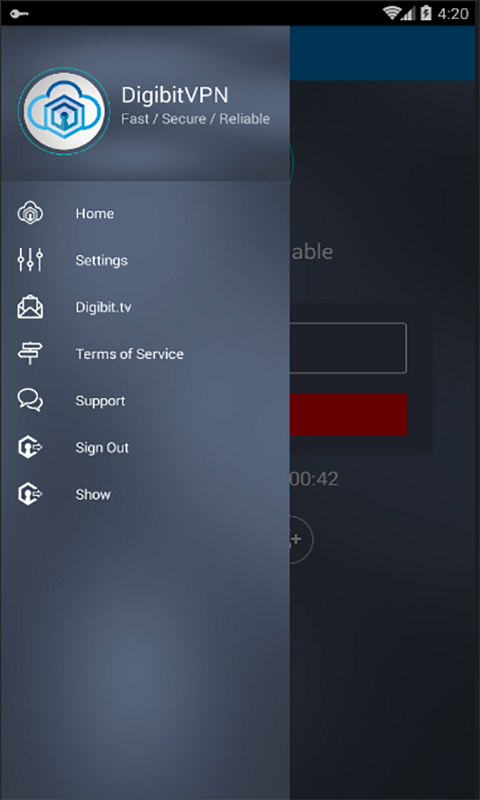Tap the Show shield icon
Image resolution: width=480 pixels, height=800 pixels.
pyautogui.click(x=30, y=494)
